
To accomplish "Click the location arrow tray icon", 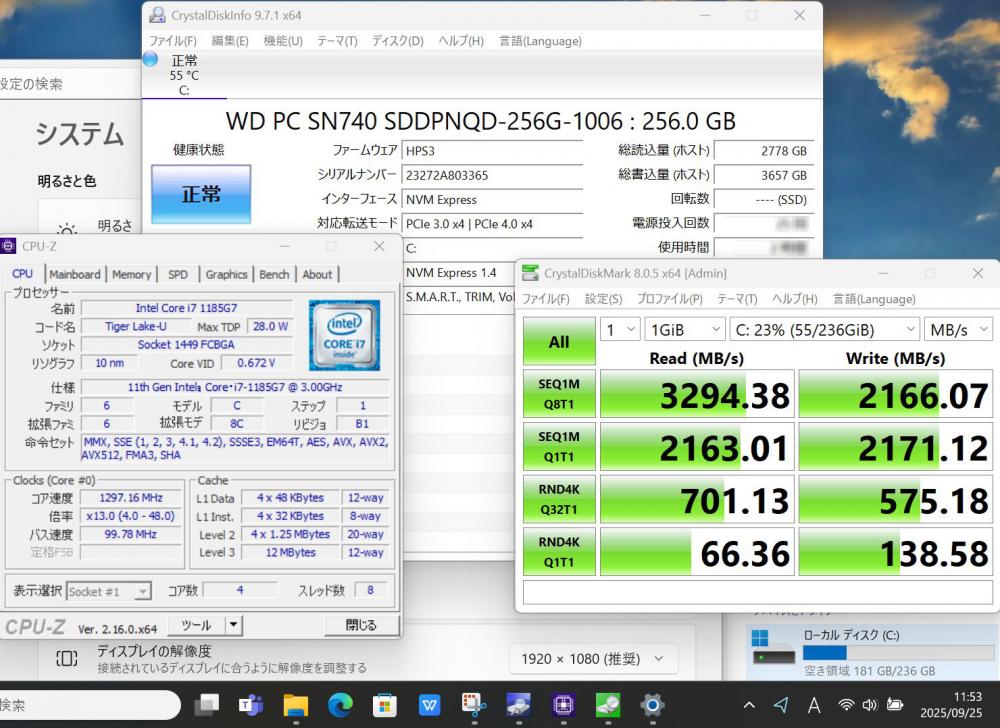I will (781, 704).
